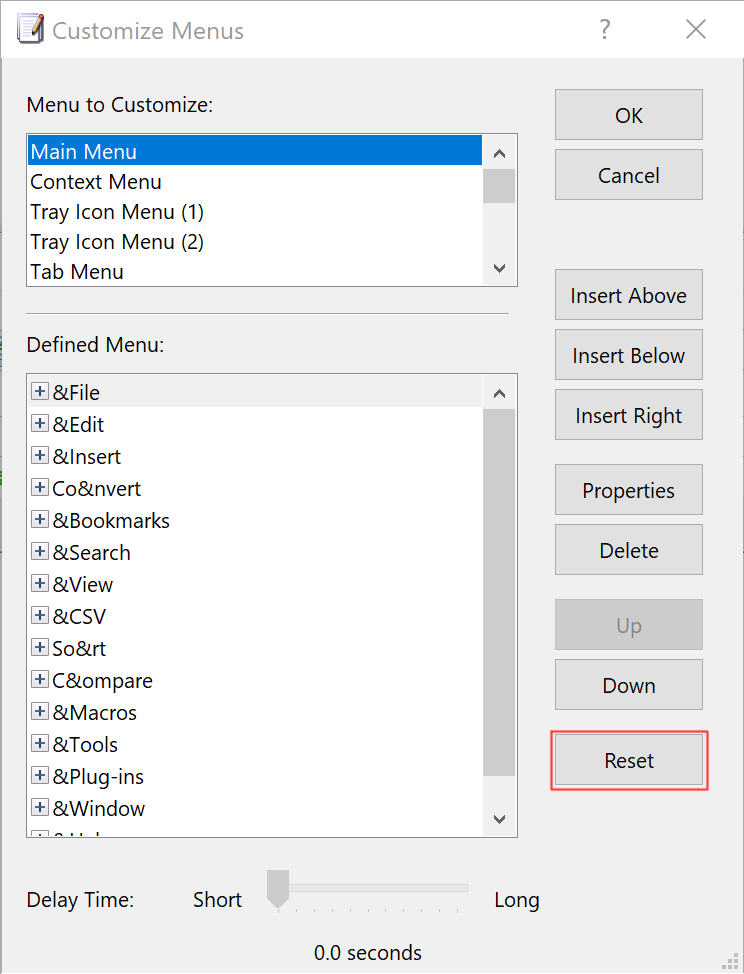Click the question mark help button

(605, 29)
